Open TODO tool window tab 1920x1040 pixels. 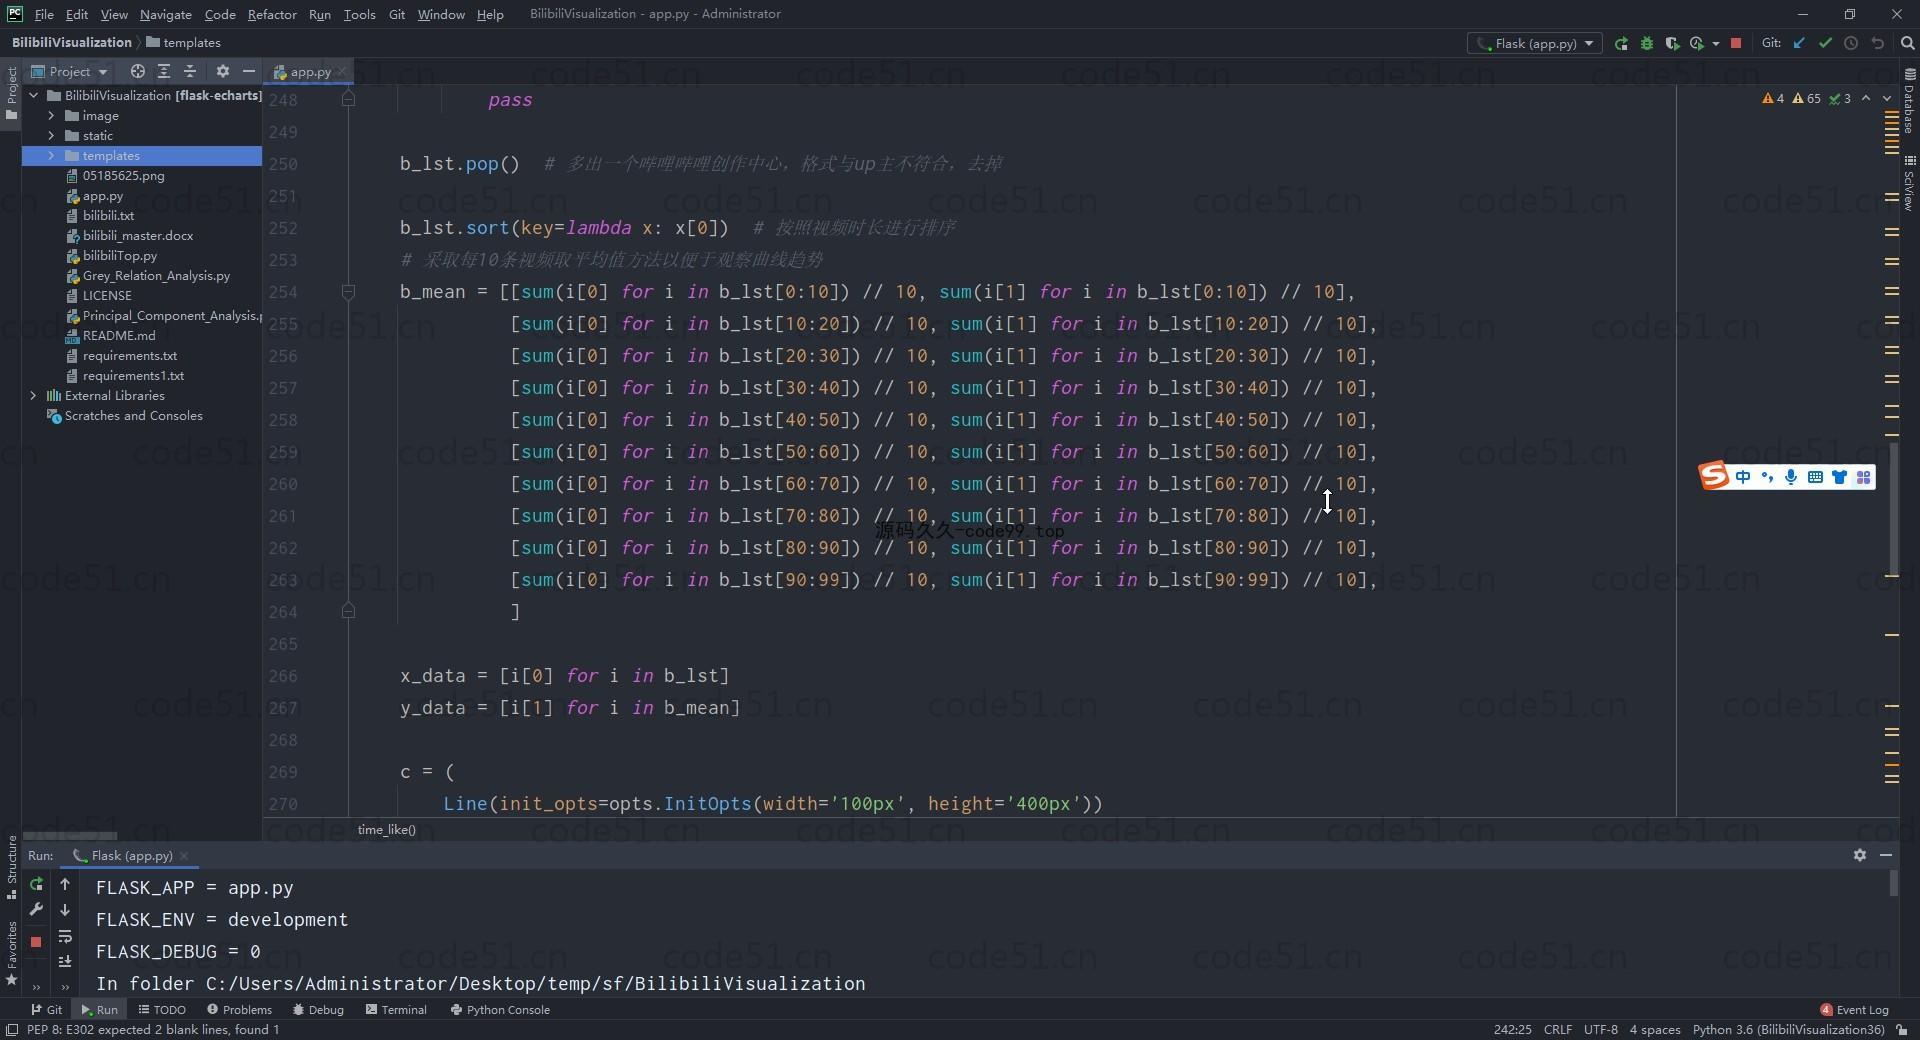click(x=162, y=1009)
